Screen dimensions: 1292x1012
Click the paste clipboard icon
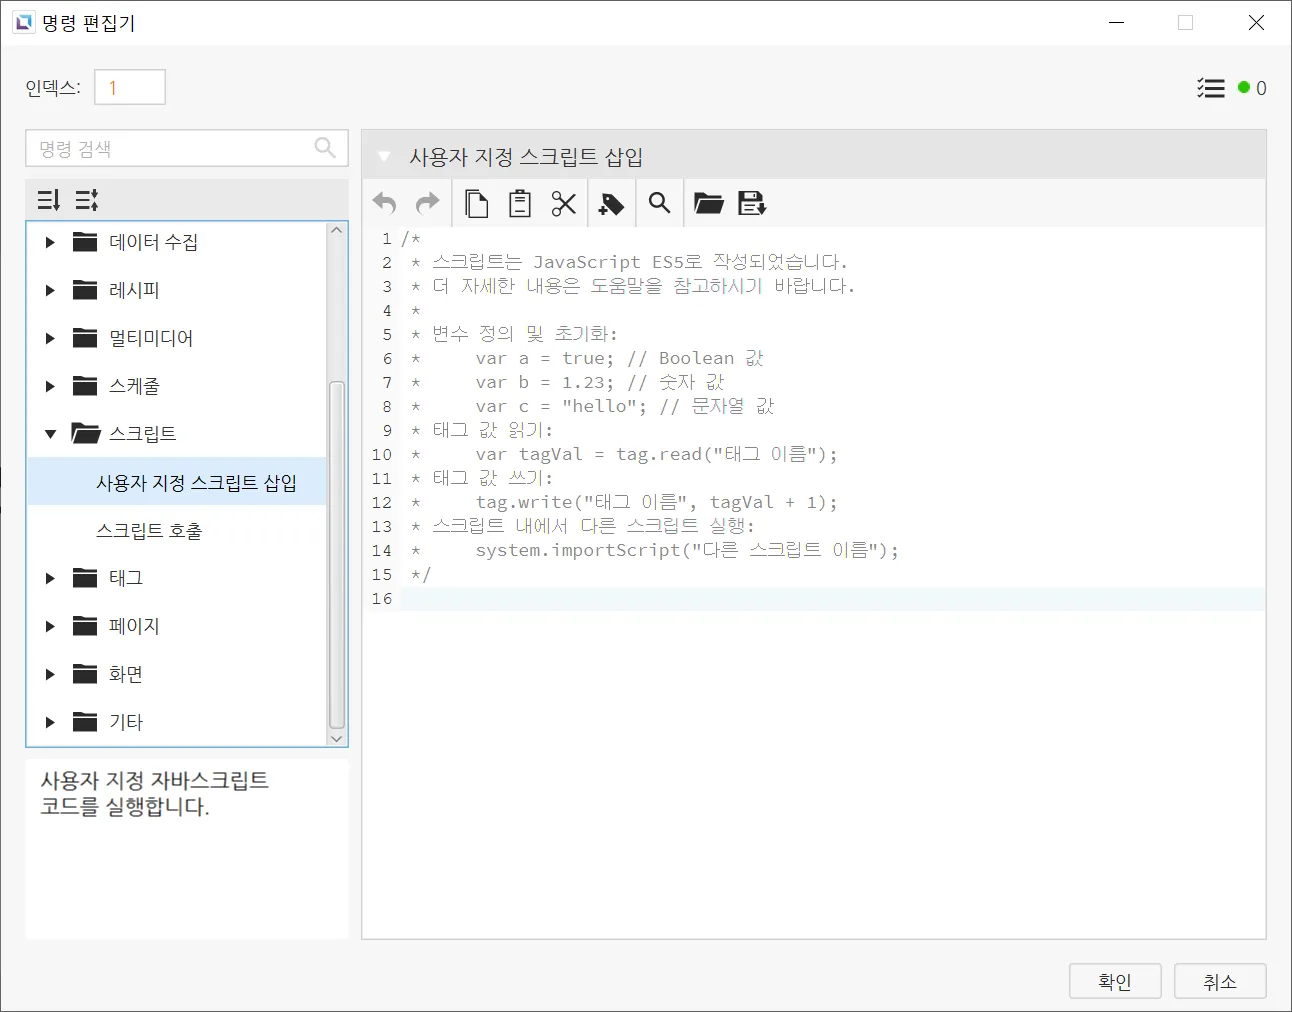520,204
